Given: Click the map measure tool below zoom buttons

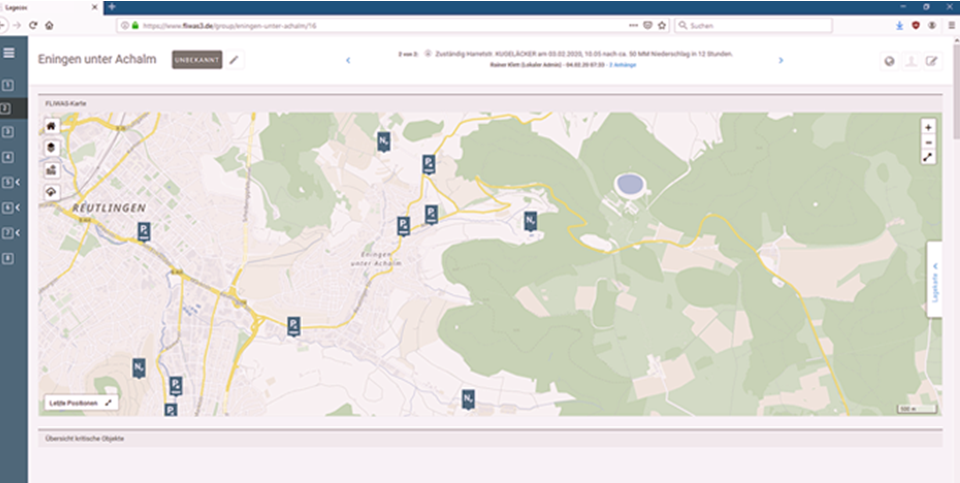Looking at the screenshot, I should [x=929, y=157].
